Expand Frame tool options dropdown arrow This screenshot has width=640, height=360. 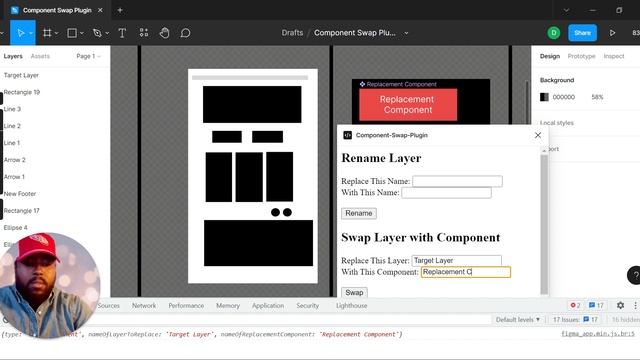(57, 33)
